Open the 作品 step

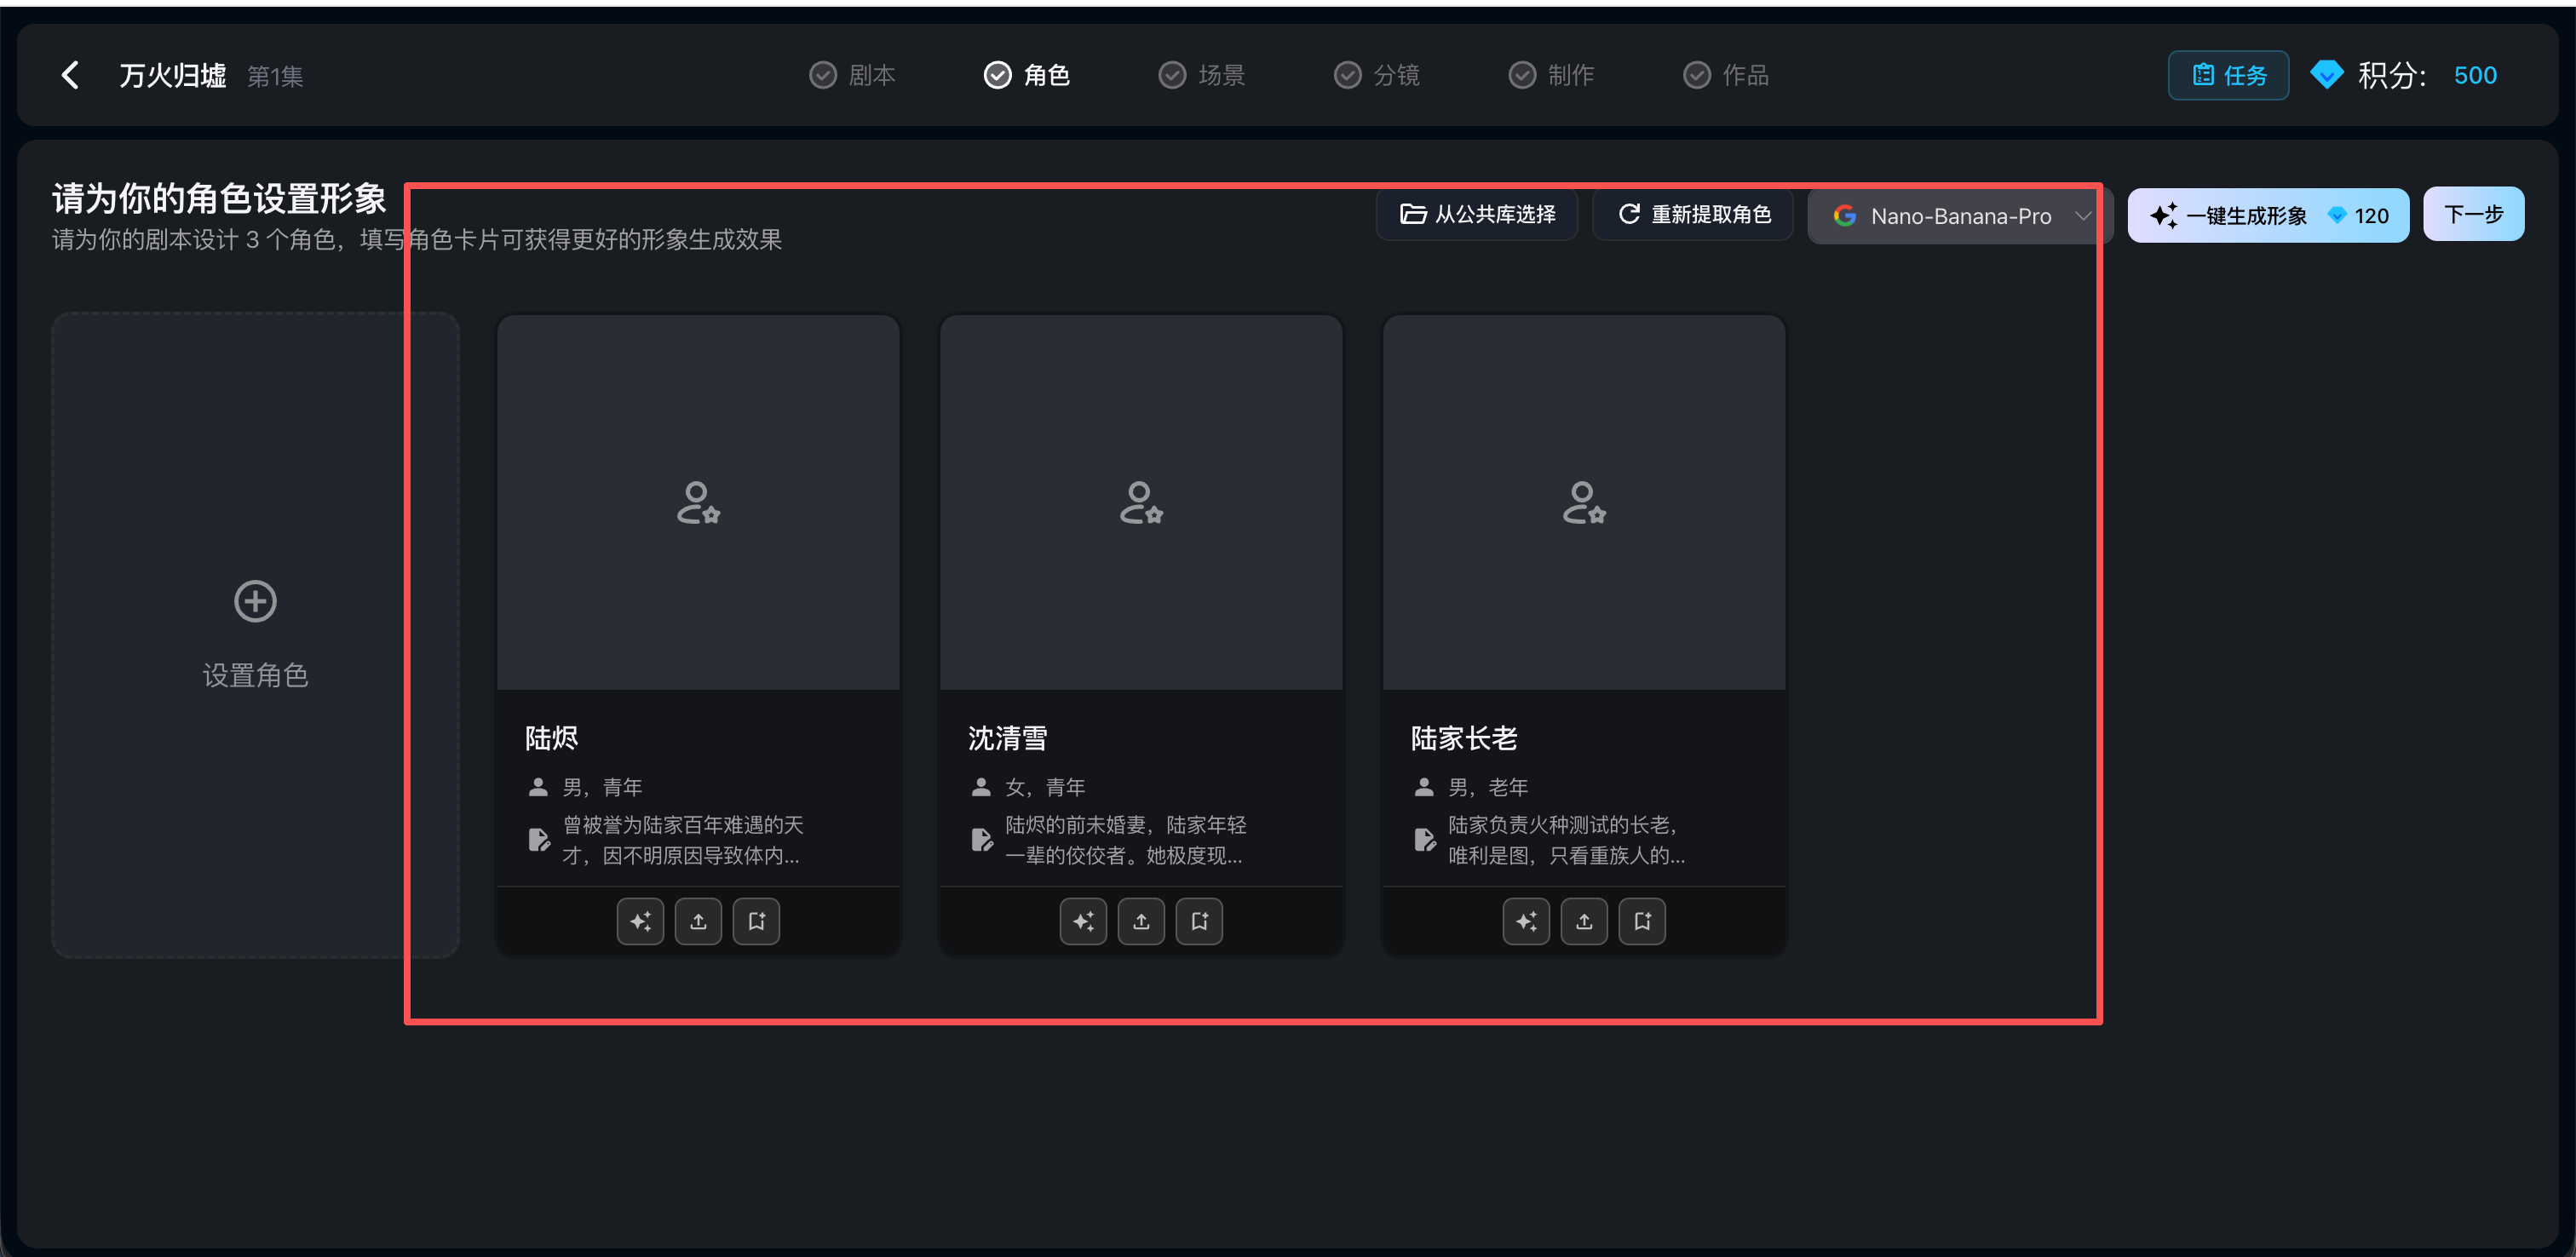1726,75
